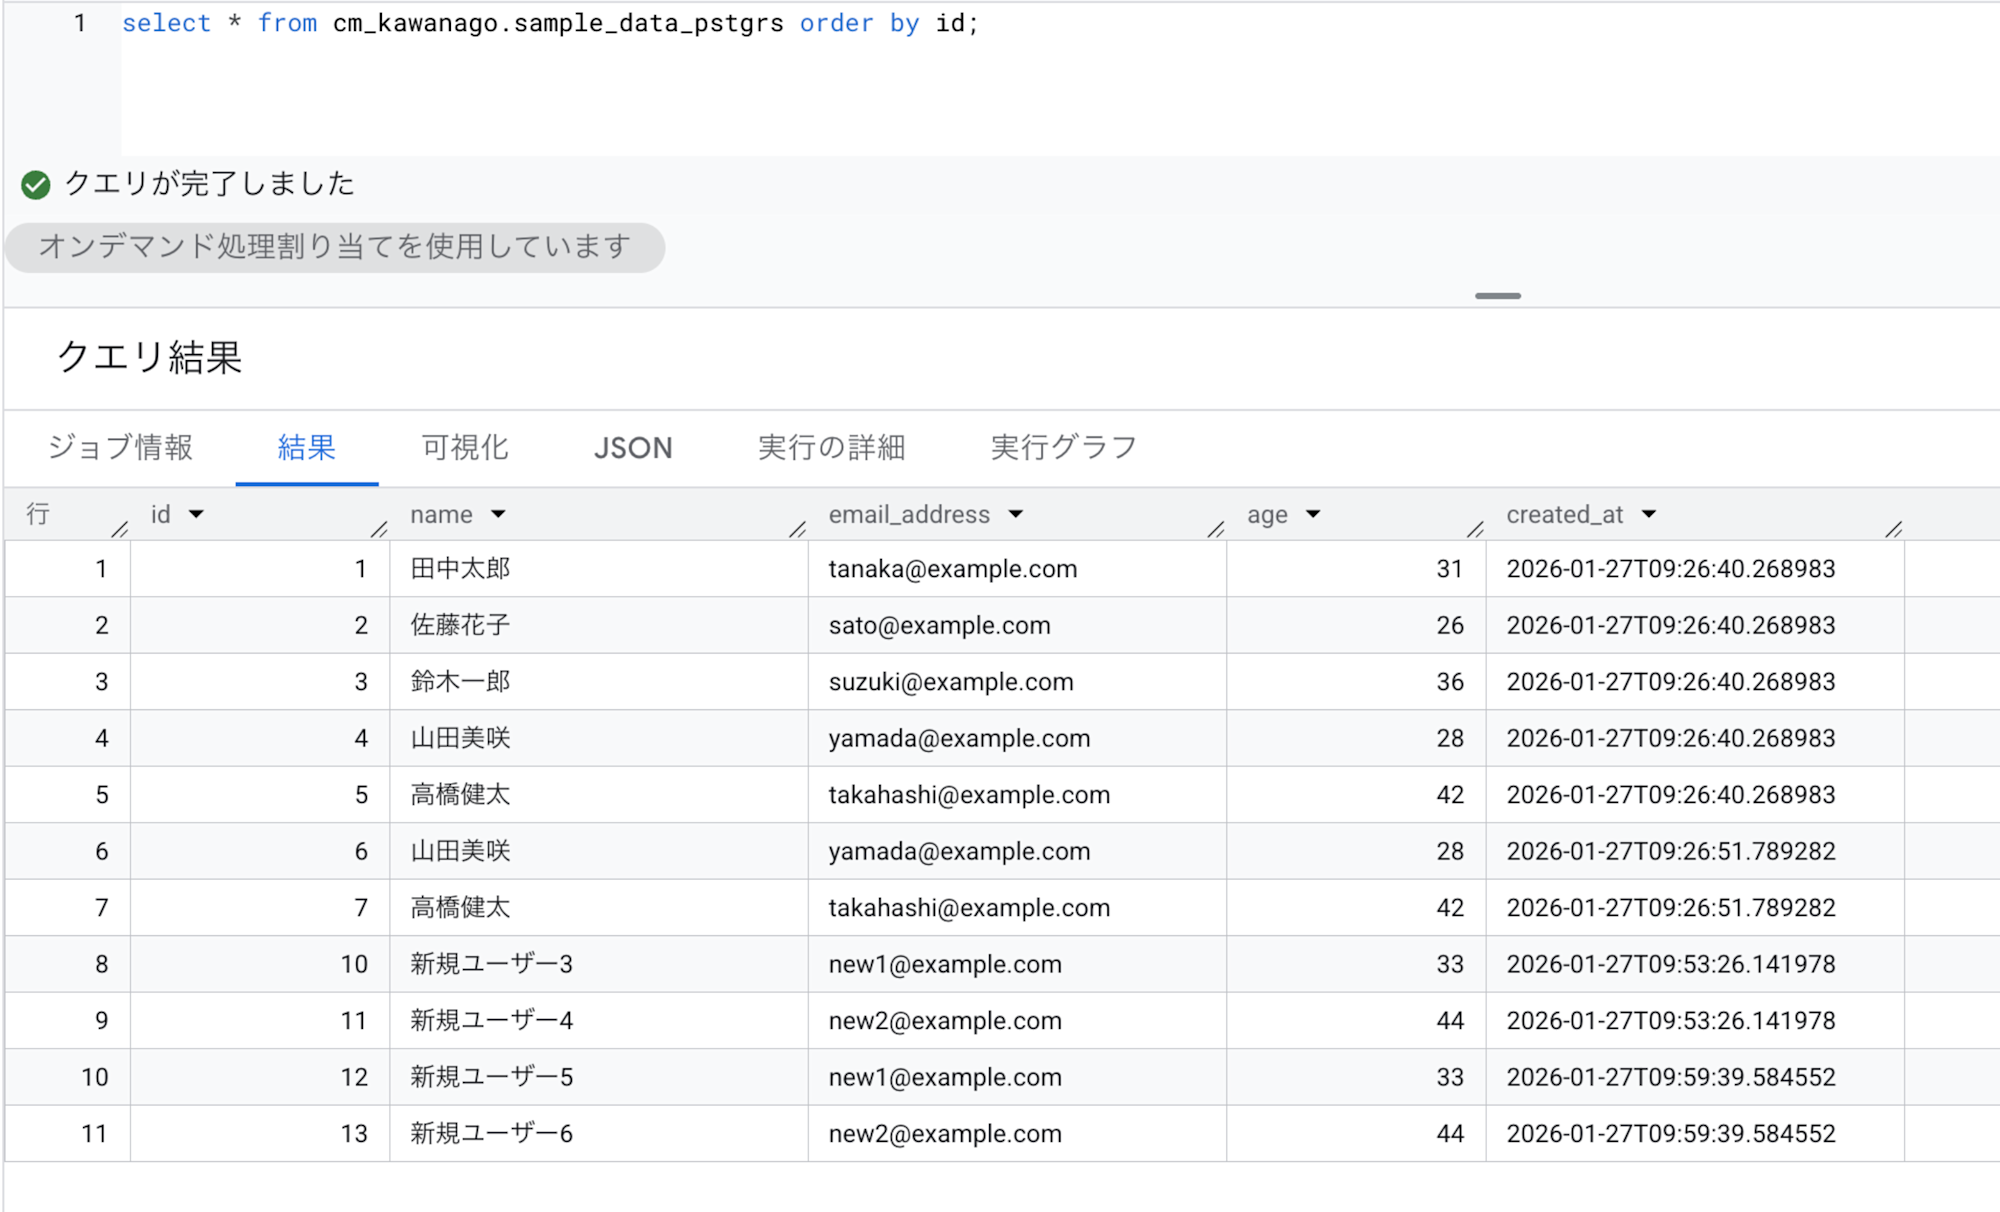Click the オンデマンド処理割り当て chip
Screen dimensions: 2000x1212
pos(335,247)
